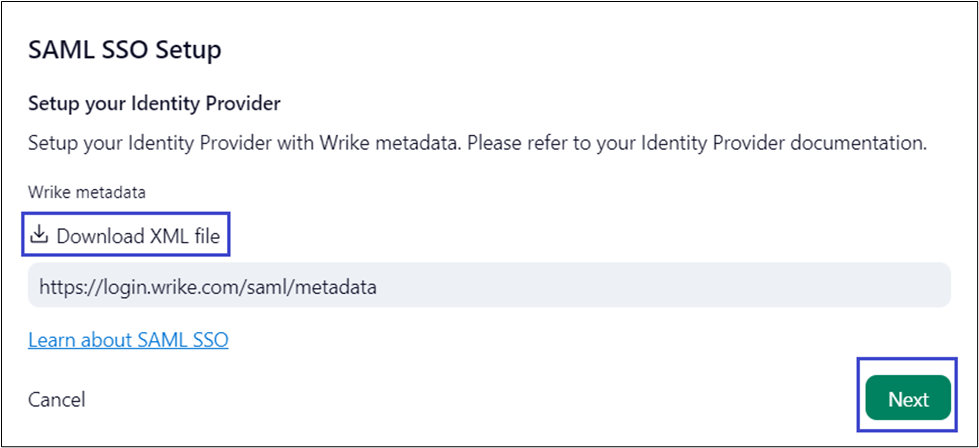Click the Wrike metadata label

click(x=87, y=189)
